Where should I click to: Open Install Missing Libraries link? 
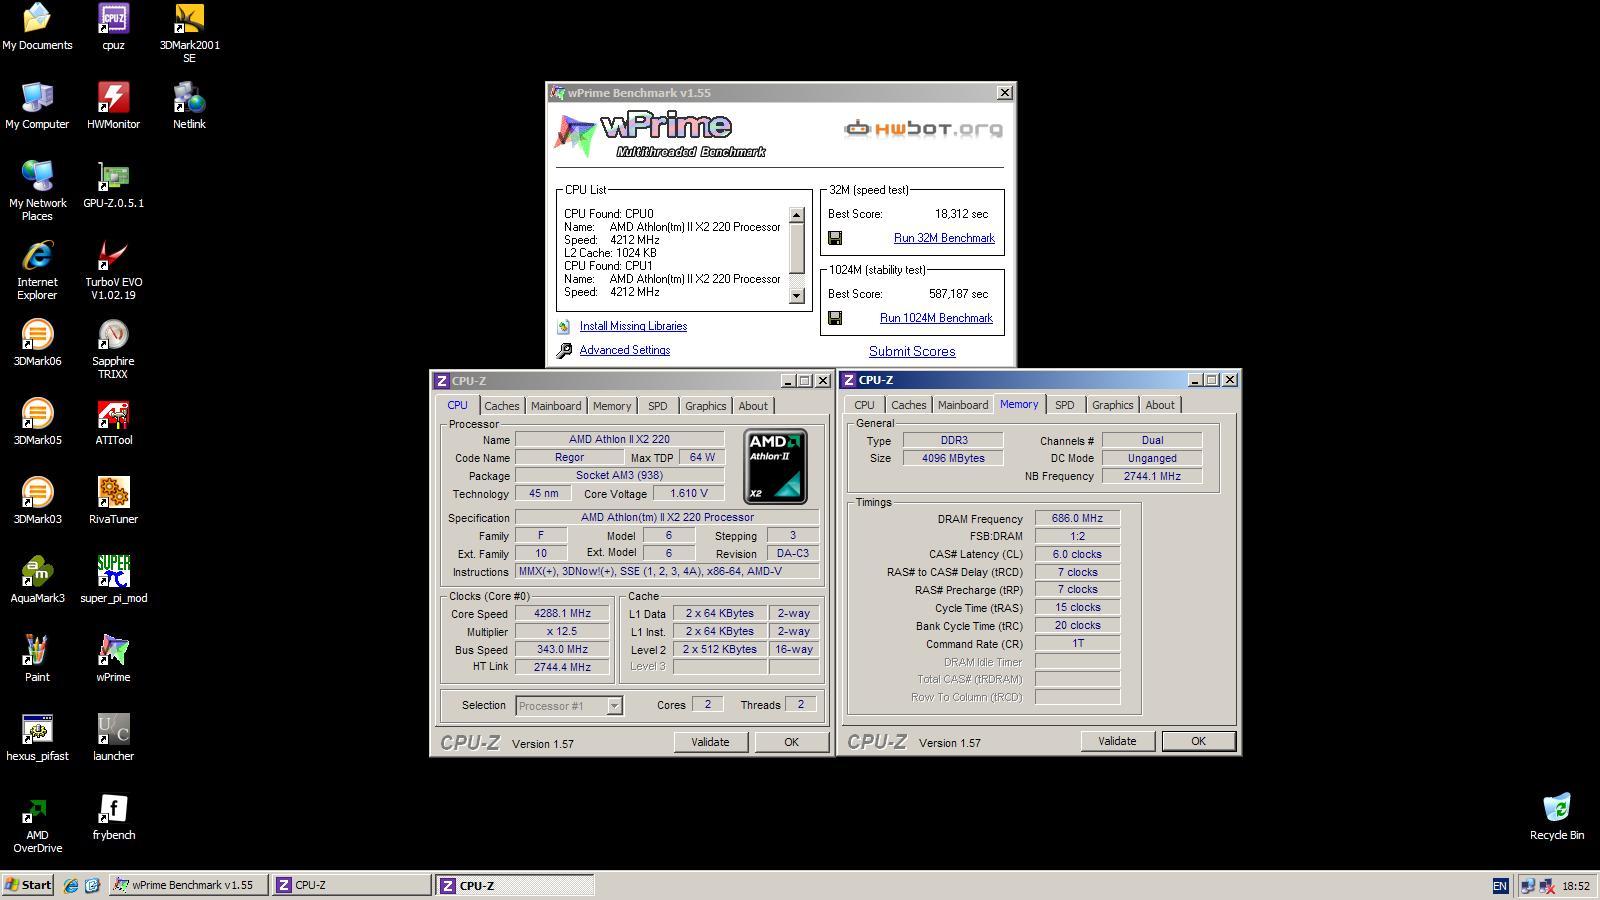(633, 326)
